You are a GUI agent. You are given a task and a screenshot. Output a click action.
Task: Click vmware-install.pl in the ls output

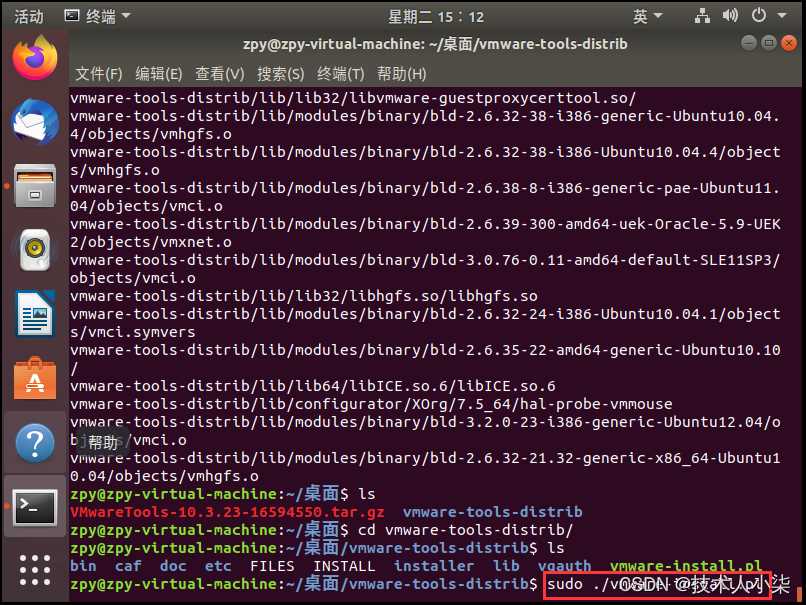click(x=686, y=566)
